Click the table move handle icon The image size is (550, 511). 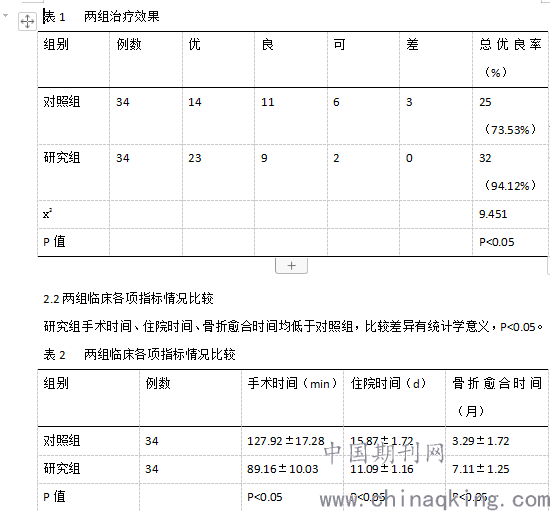coord(27,22)
